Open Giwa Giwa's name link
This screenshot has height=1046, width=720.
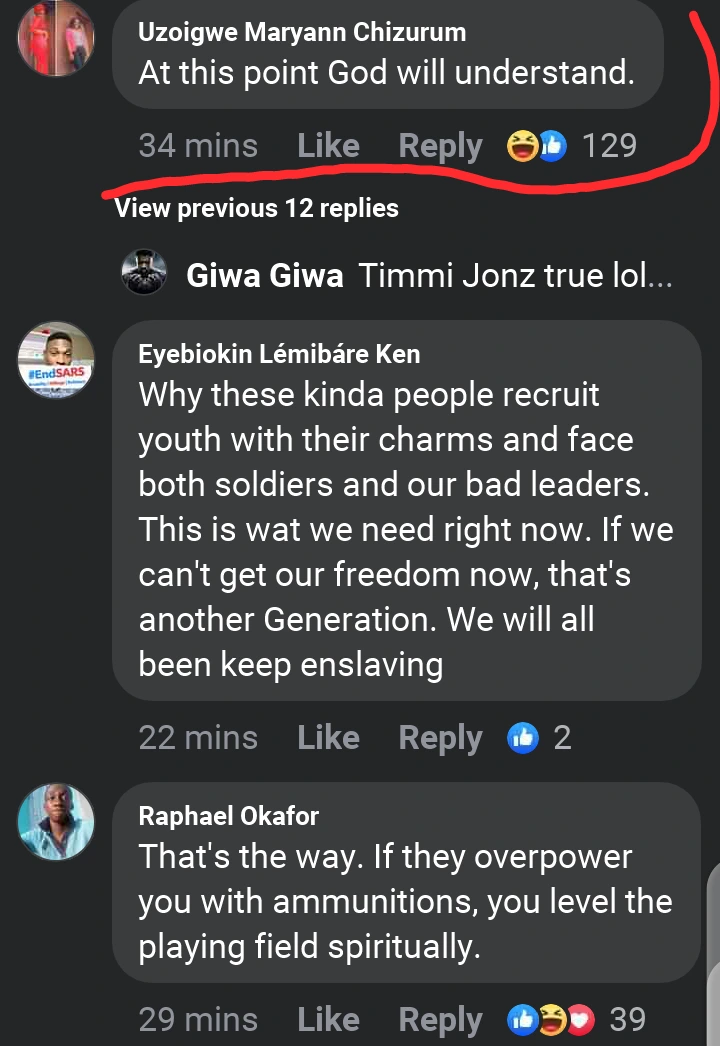pos(265,275)
